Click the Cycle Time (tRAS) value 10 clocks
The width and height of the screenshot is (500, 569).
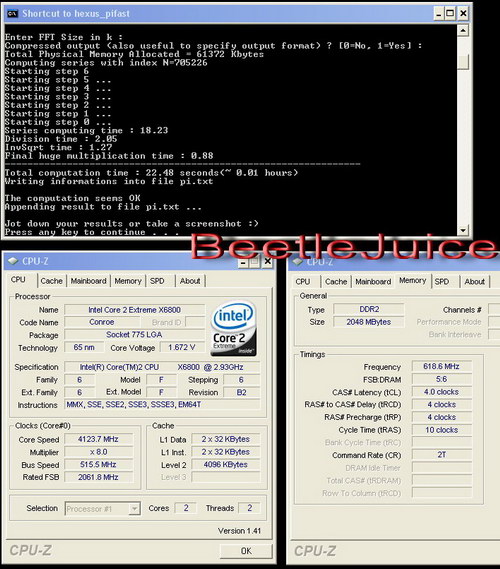coord(442,430)
